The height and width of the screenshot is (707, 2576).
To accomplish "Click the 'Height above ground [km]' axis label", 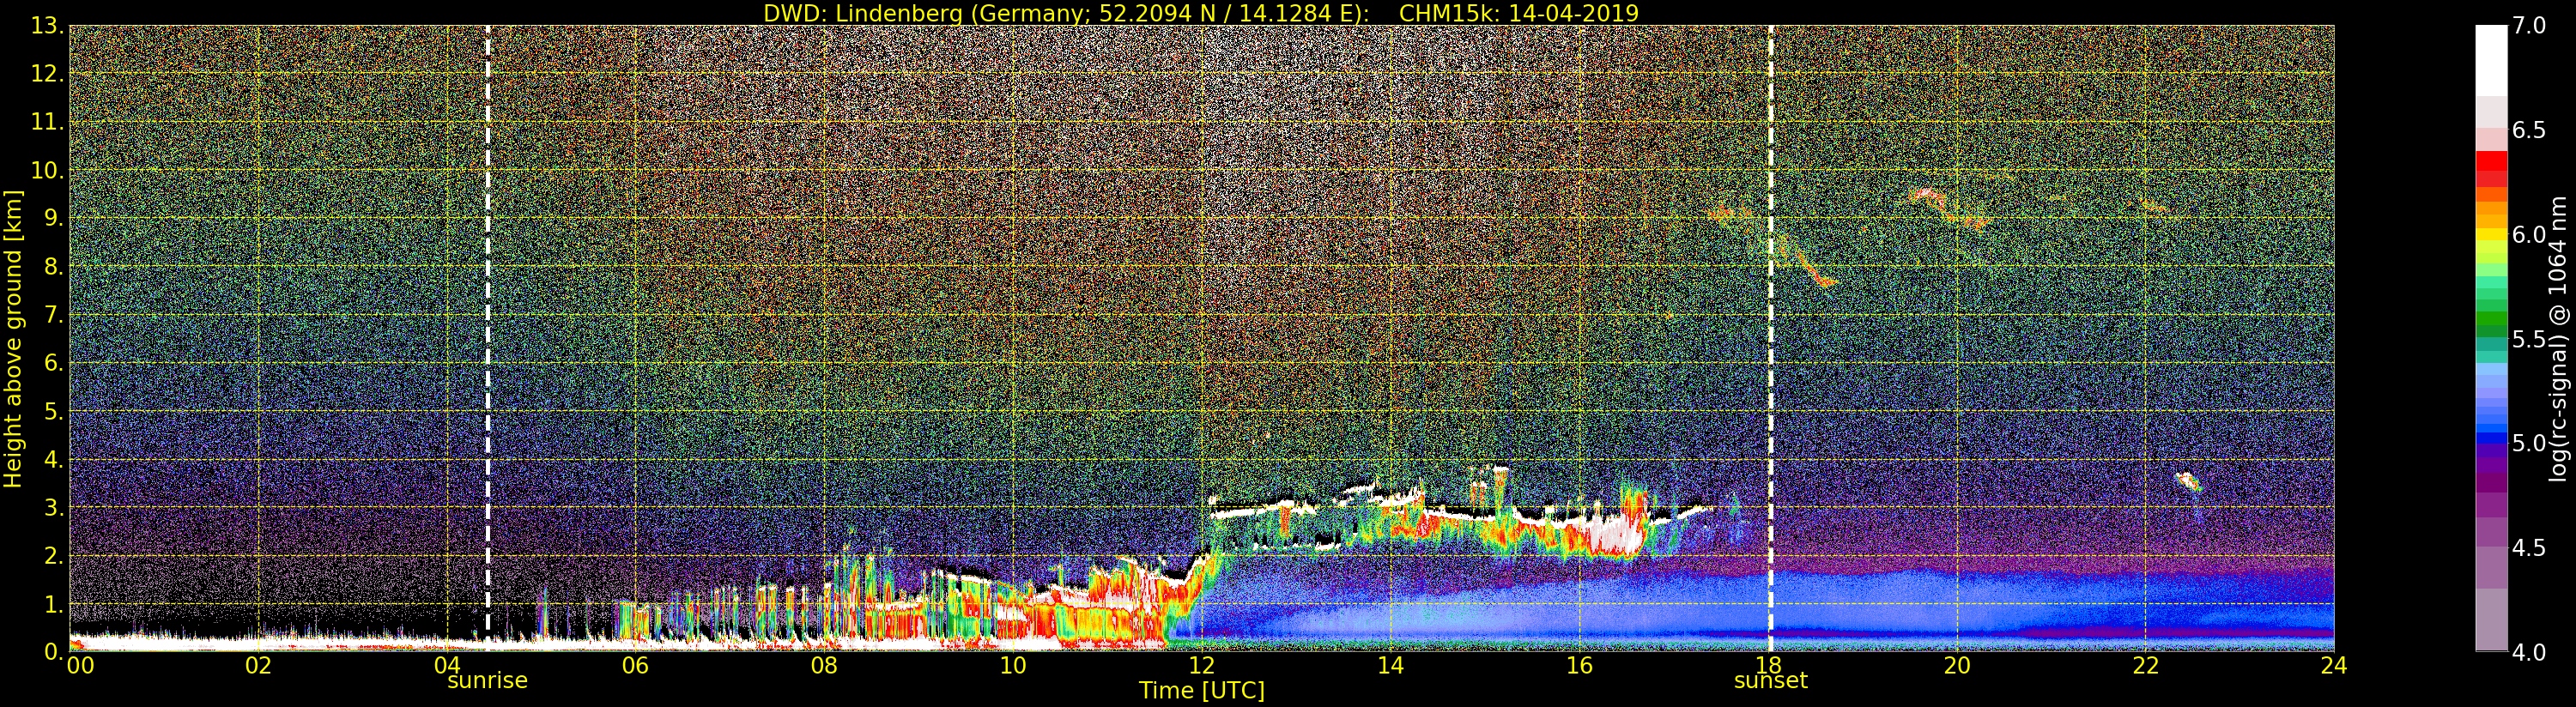I will point(13,338).
